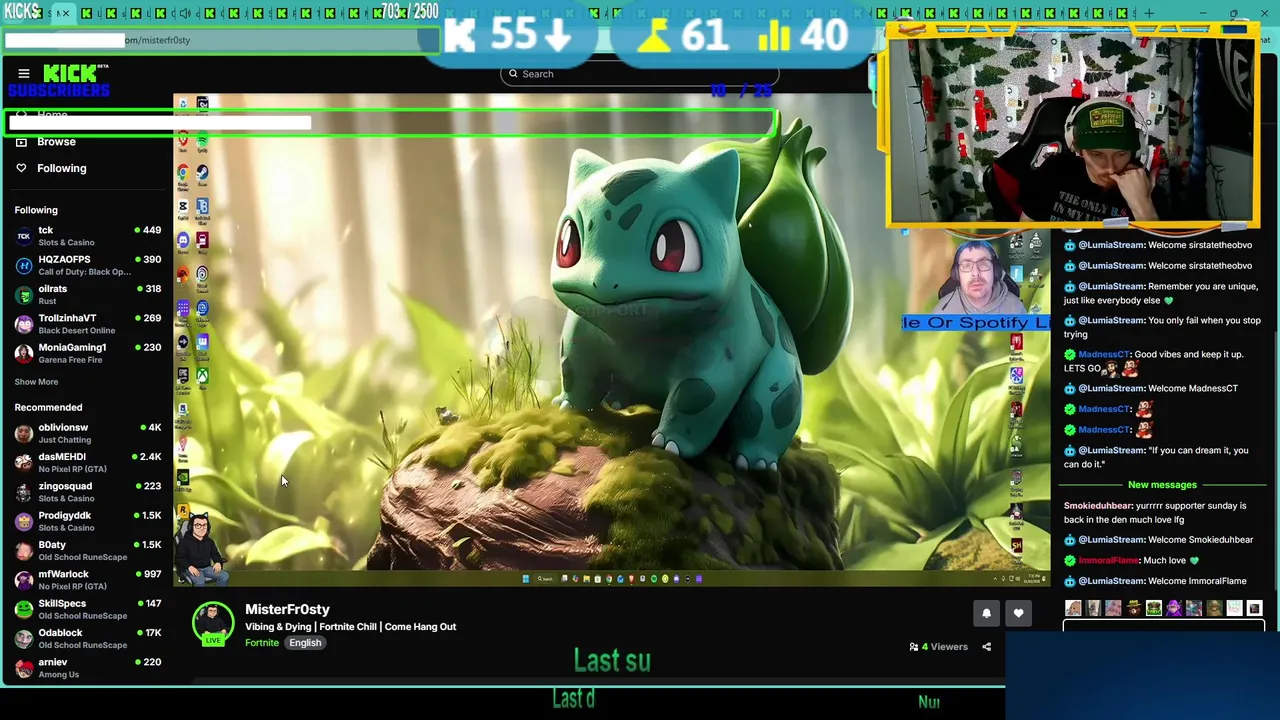Select first emote in chat emote row
Image resolution: width=1280 pixels, height=720 pixels.
pos(1073,608)
